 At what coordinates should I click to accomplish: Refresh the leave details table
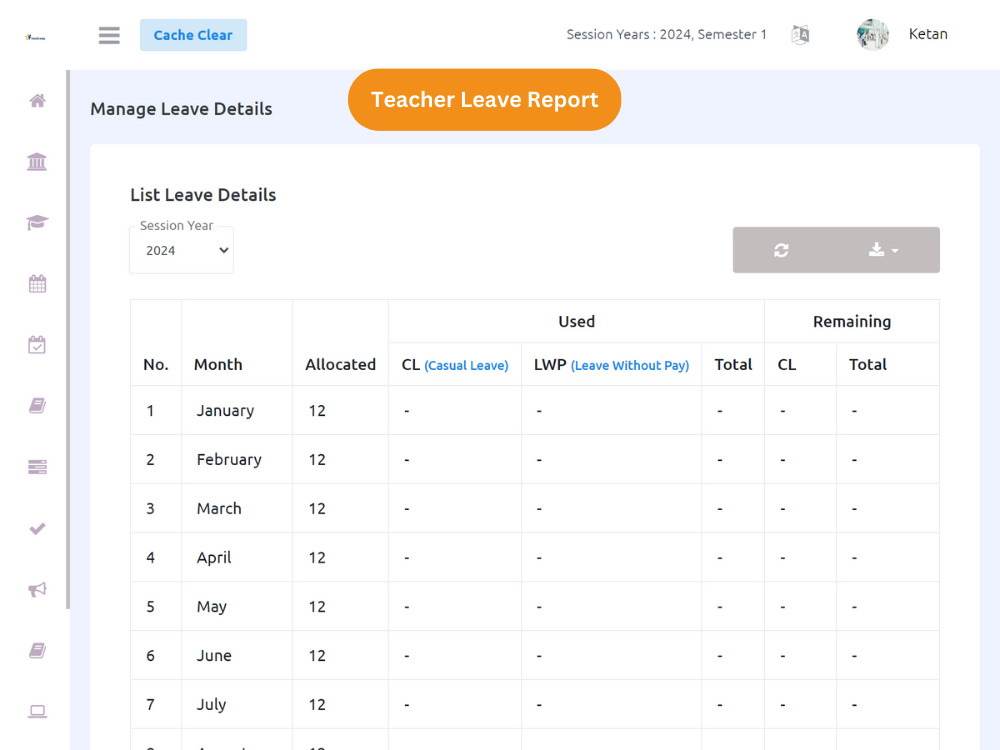[781, 250]
